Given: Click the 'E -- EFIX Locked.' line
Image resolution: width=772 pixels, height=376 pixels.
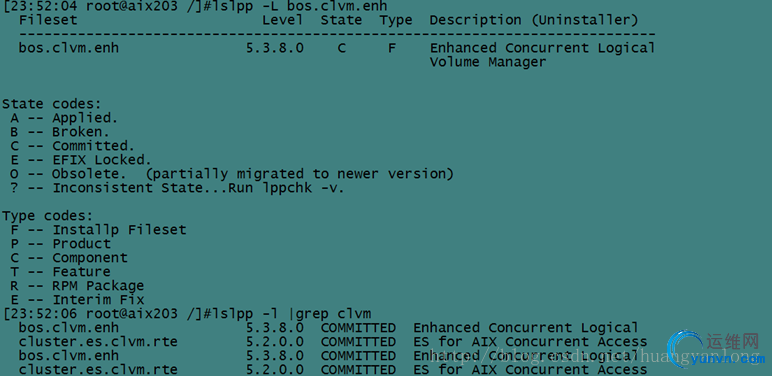Looking at the screenshot, I should pyautogui.click(x=81, y=160).
